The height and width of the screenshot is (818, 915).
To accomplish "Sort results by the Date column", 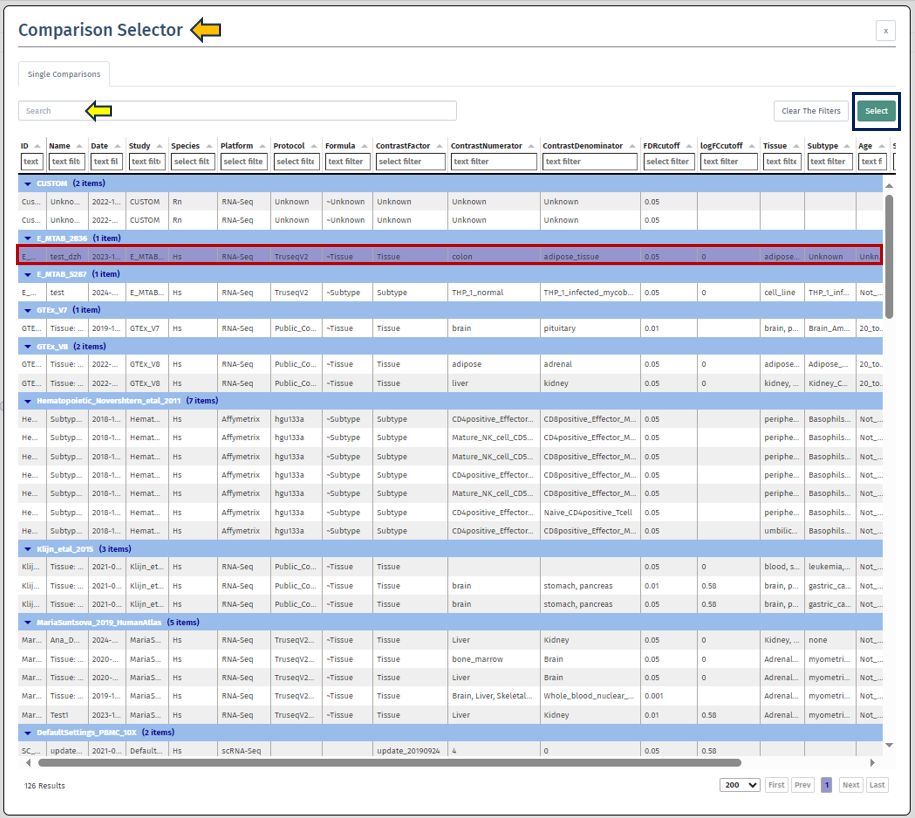I will point(118,145).
